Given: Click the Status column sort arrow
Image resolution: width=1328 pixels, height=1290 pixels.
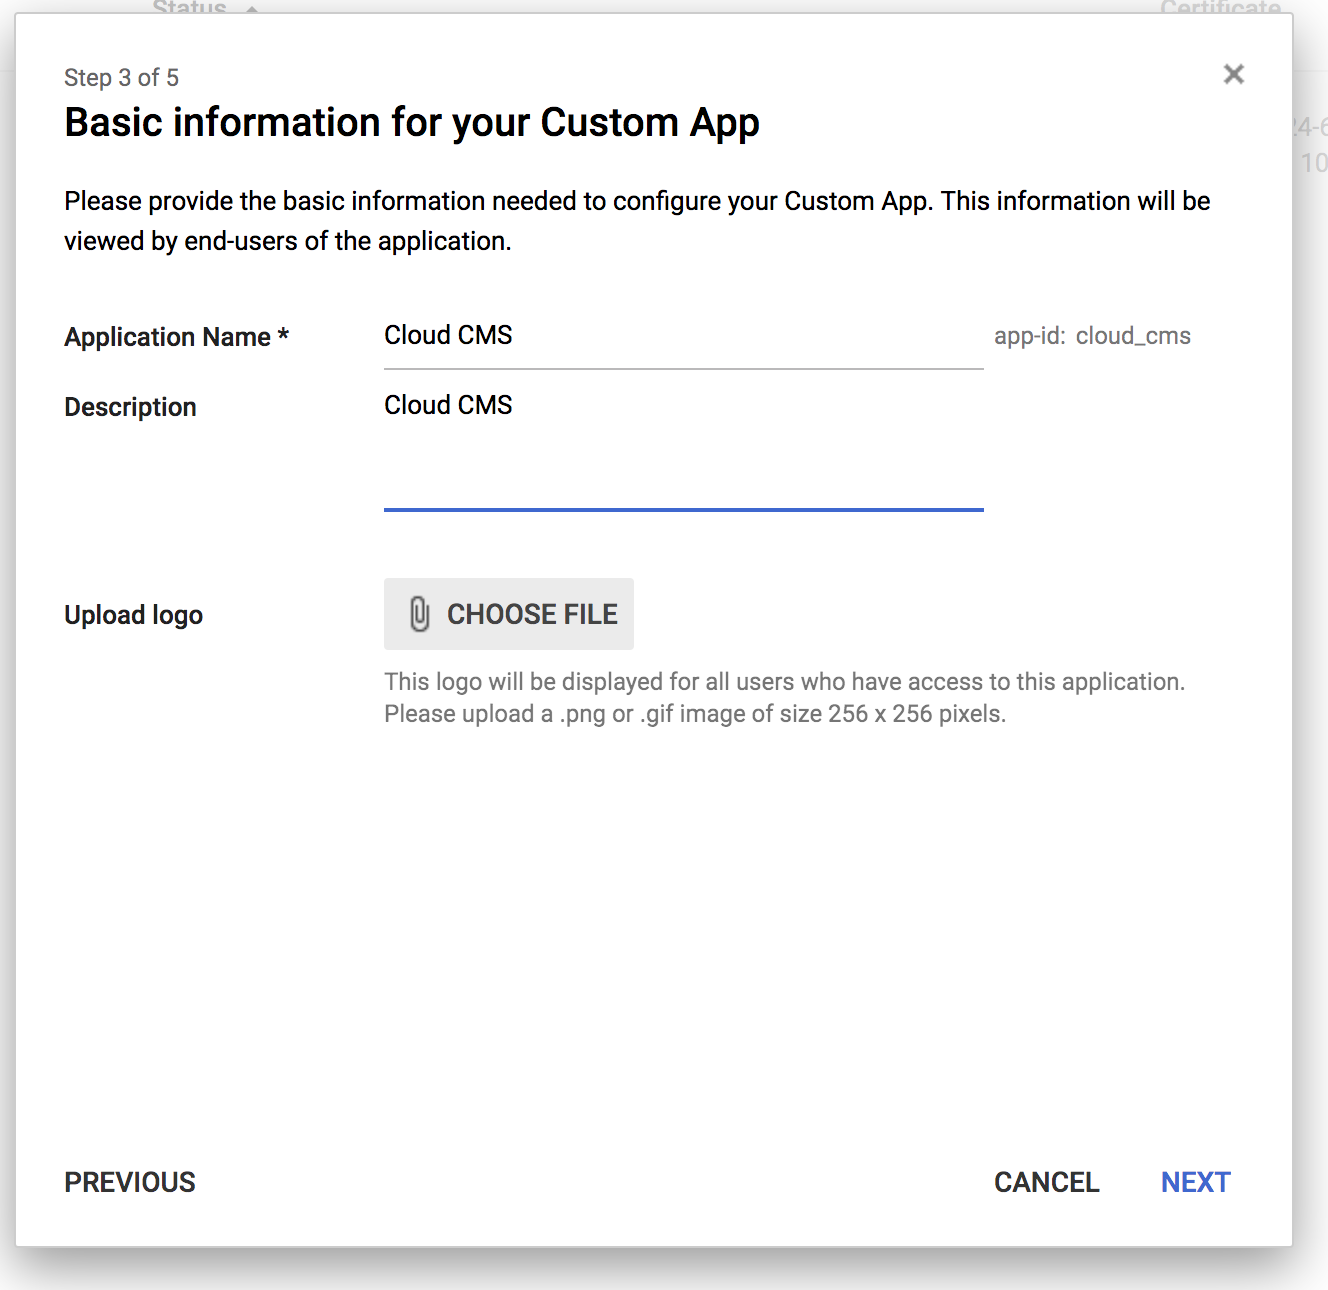Looking at the screenshot, I should click(252, 9).
